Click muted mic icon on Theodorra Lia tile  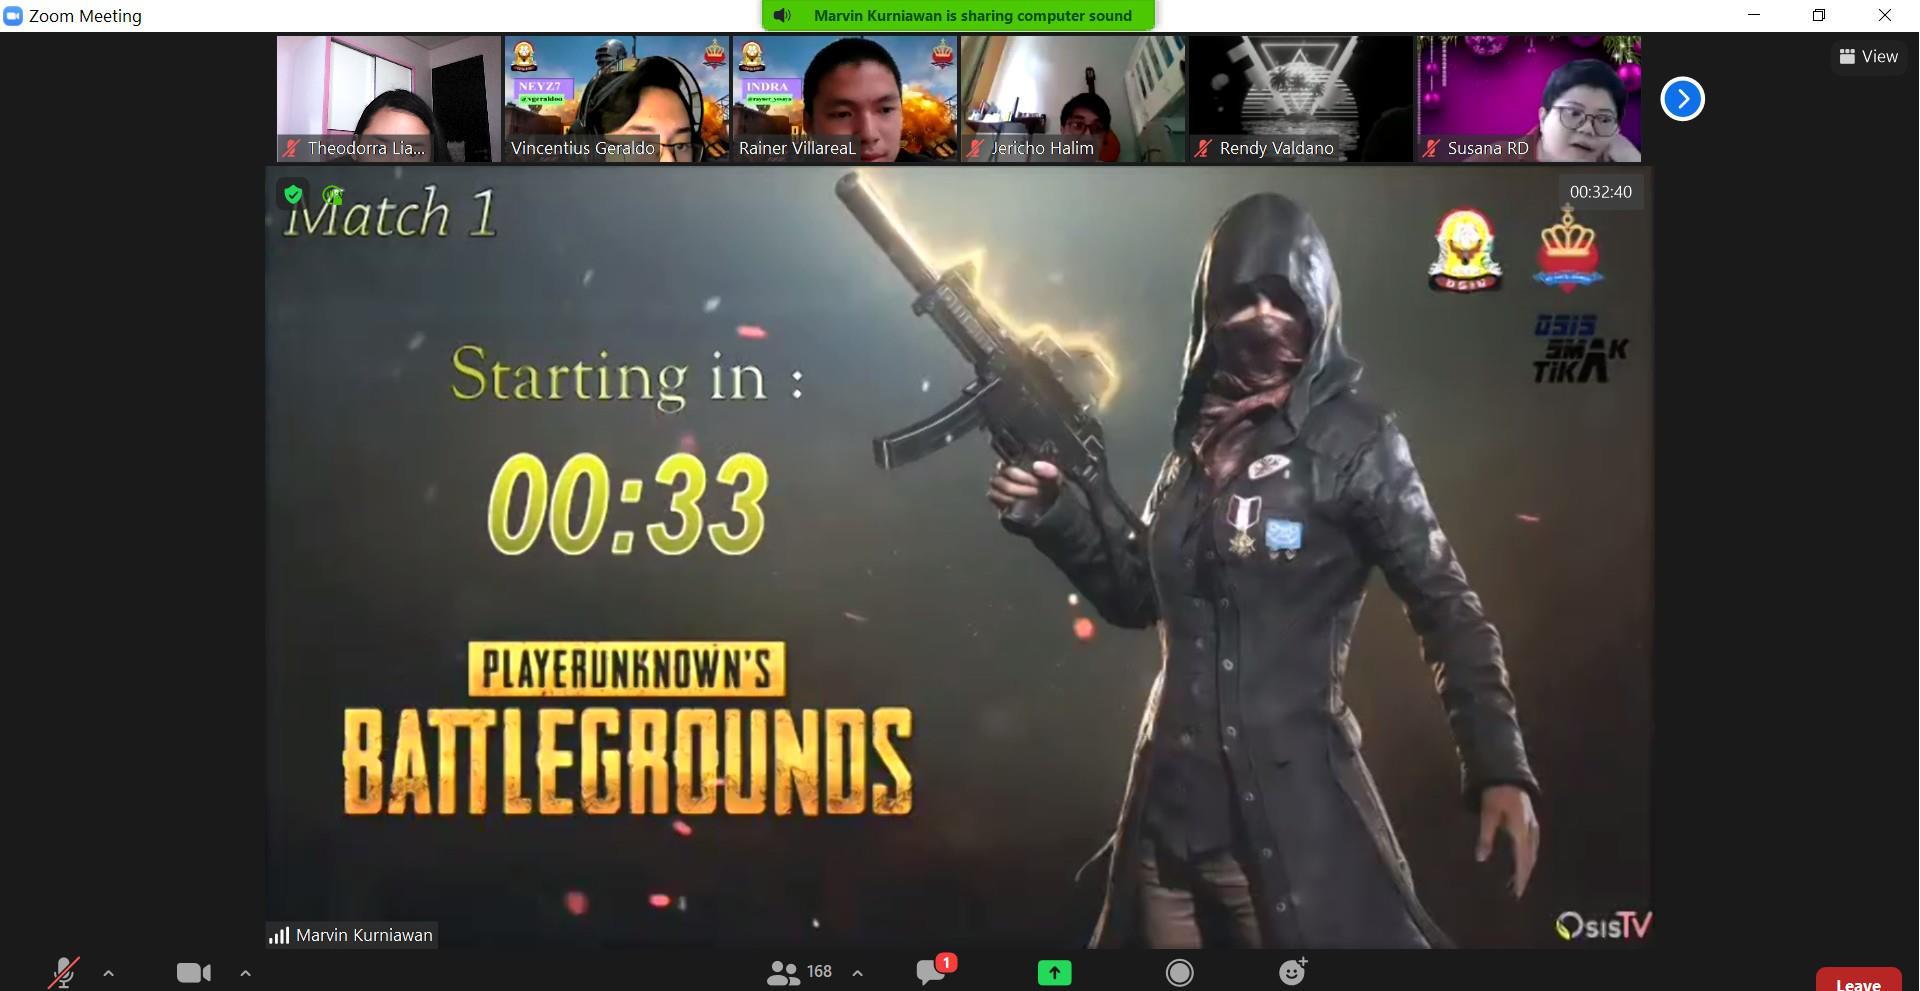click(x=291, y=148)
